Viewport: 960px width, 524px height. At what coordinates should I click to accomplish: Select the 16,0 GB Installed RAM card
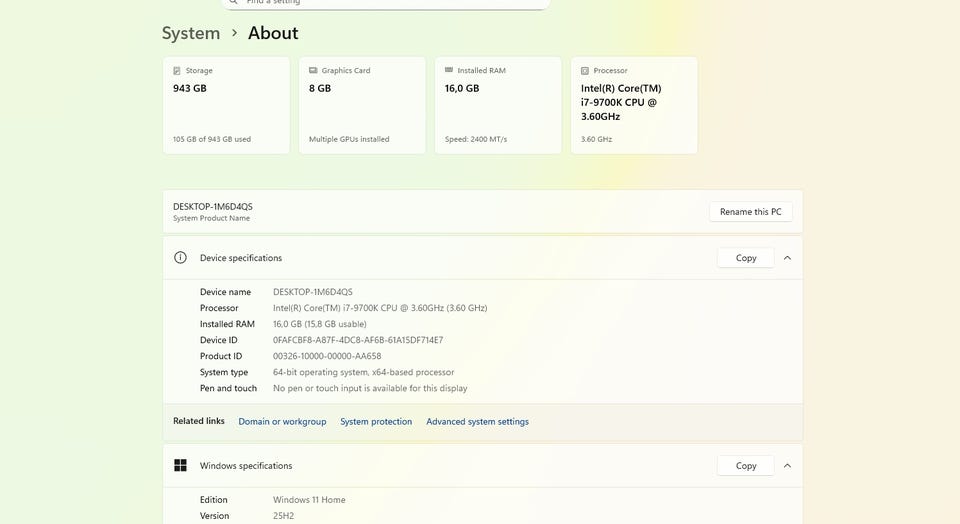tap(497, 105)
